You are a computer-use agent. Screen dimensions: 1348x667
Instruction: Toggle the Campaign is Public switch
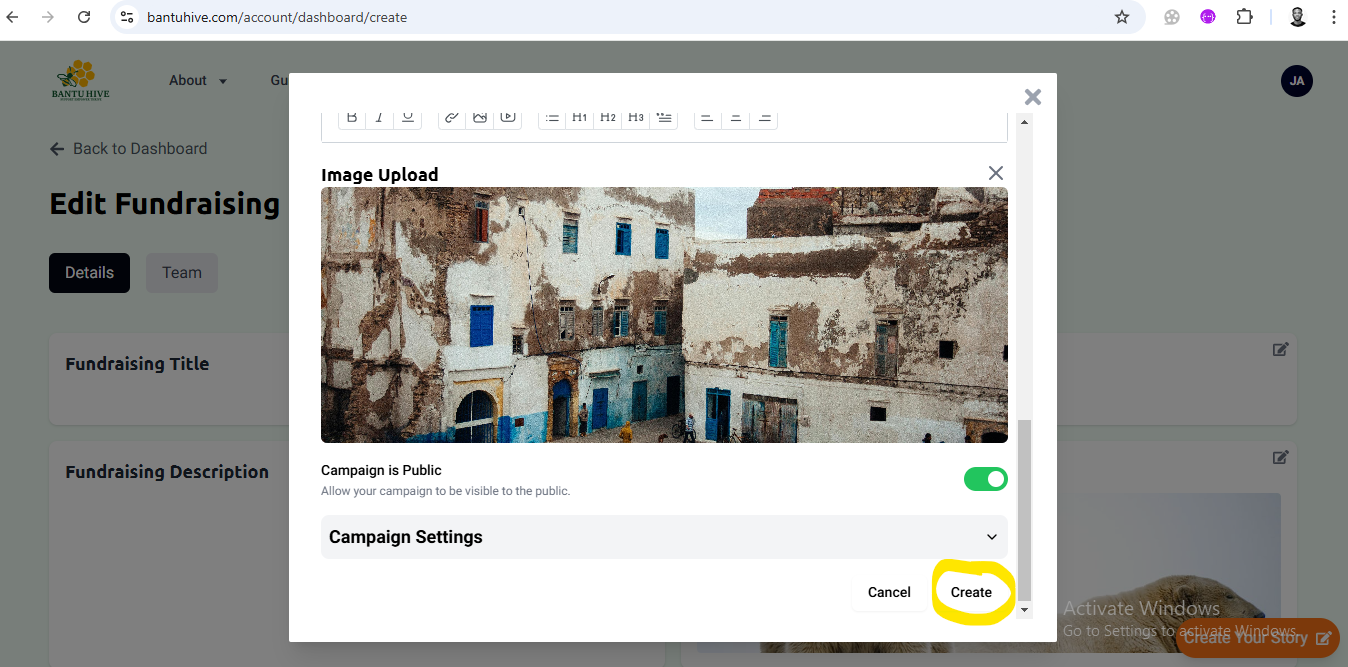985,479
